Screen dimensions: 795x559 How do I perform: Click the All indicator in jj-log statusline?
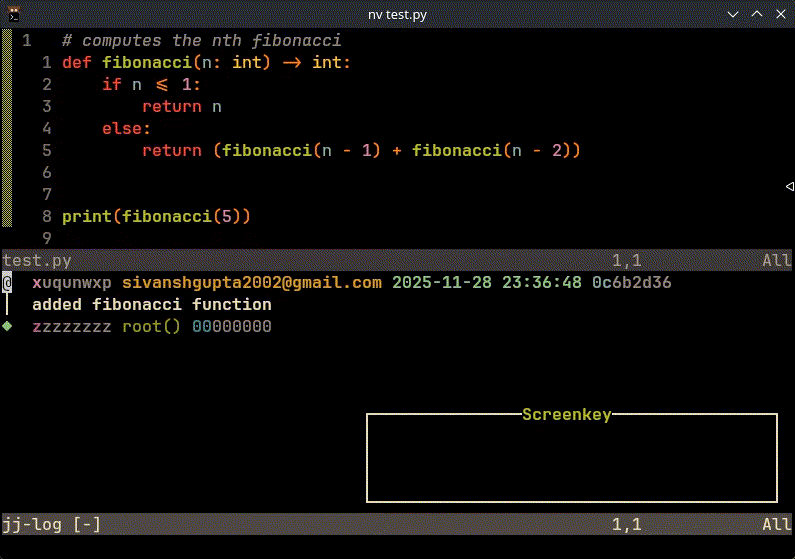(776, 523)
